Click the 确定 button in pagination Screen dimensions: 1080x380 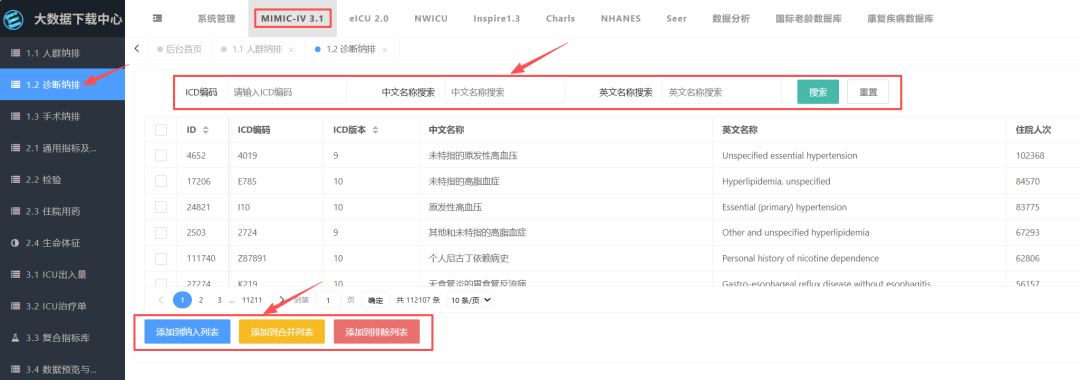[x=375, y=300]
